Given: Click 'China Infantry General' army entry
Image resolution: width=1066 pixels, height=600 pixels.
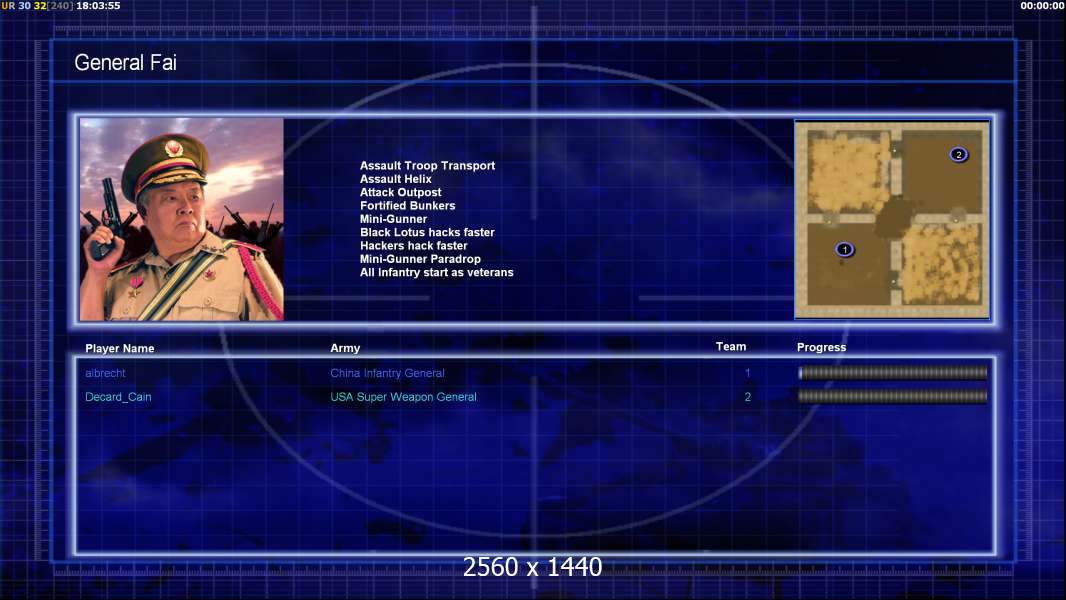Looking at the screenshot, I should pyautogui.click(x=388, y=373).
